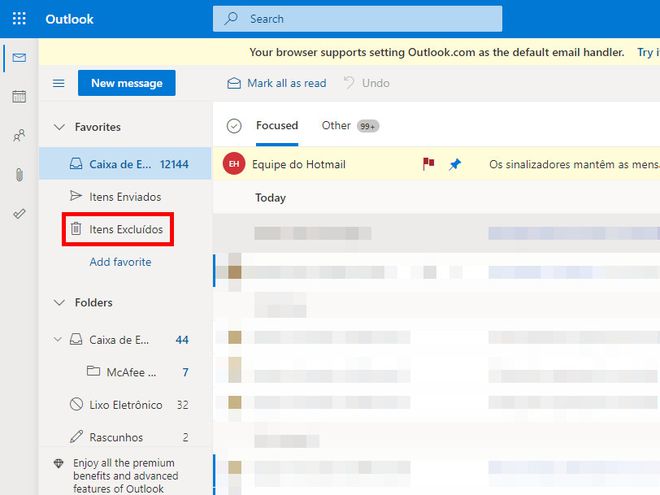Click the Hotmail preview text about sinalizadores
Screen dimensions: 660x495
574,164
